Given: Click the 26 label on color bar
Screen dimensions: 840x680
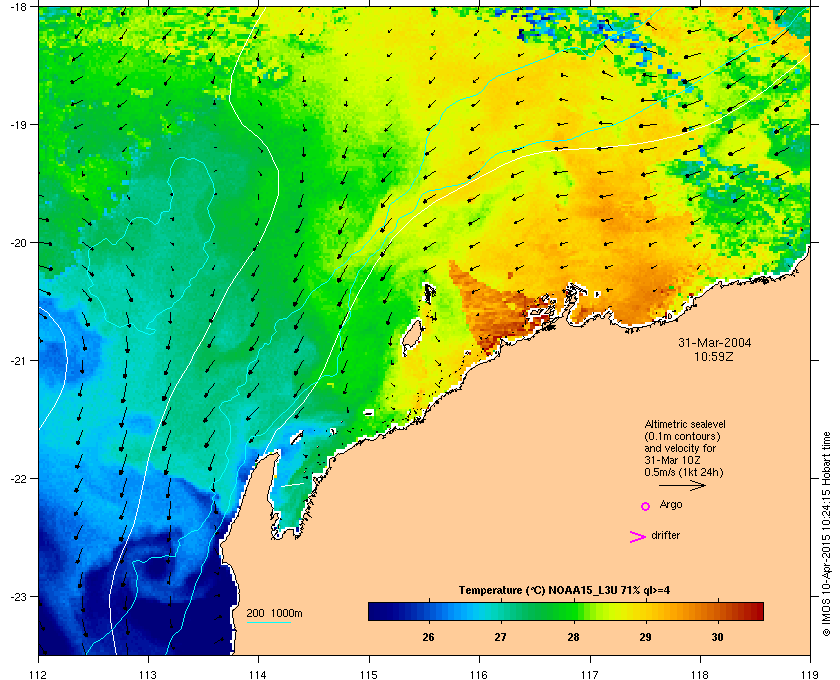Looking at the screenshot, I should click(x=428, y=637).
